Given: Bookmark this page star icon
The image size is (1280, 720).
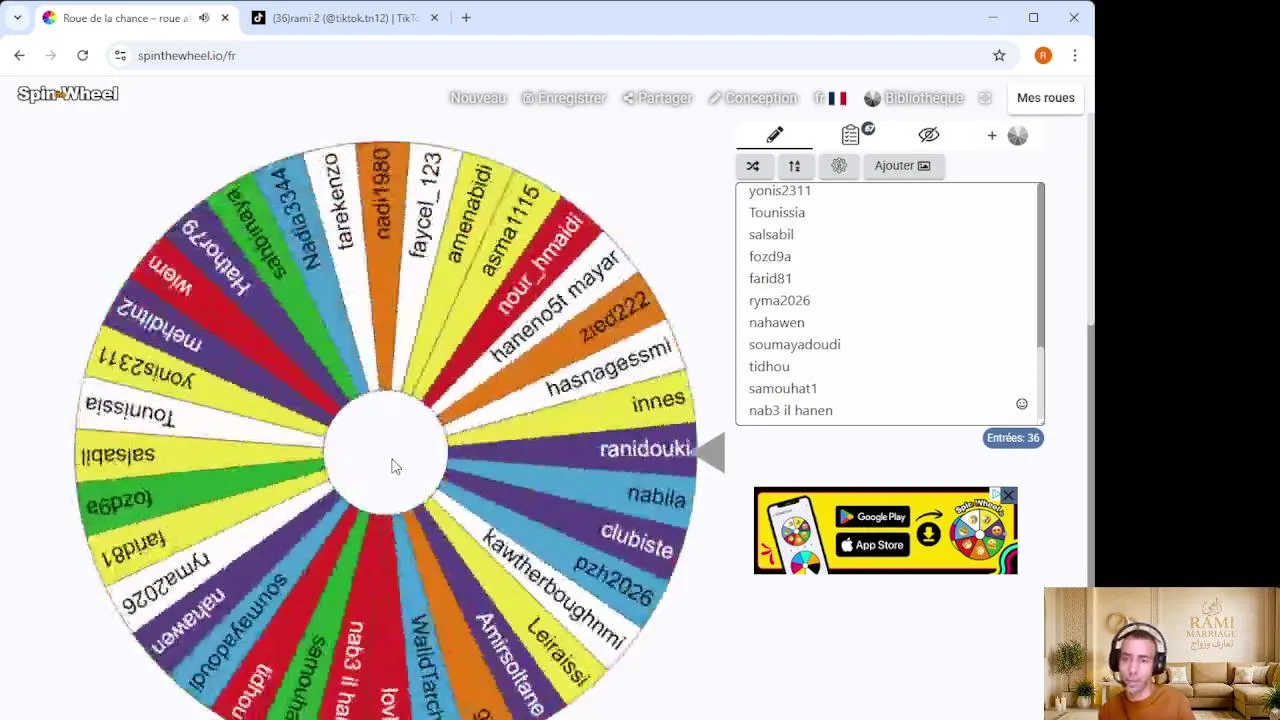Looking at the screenshot, I should click(999, 56).
